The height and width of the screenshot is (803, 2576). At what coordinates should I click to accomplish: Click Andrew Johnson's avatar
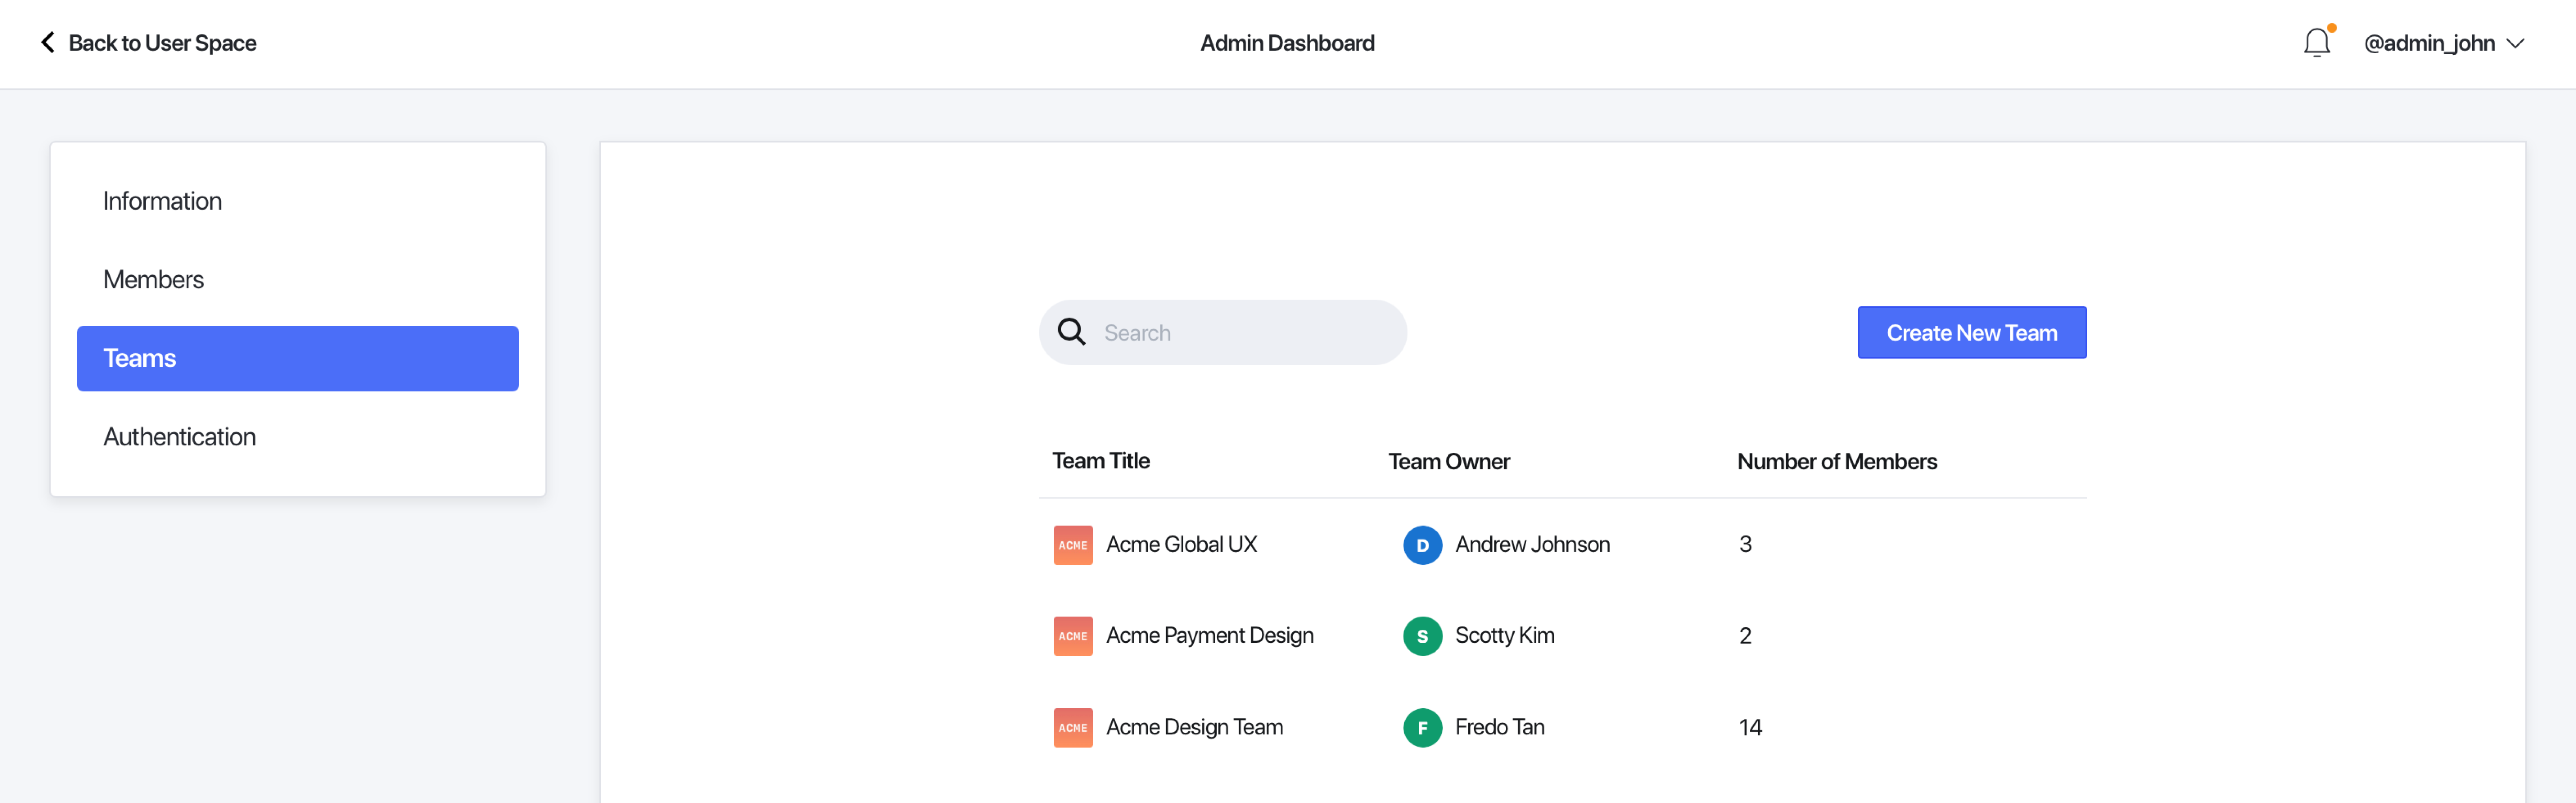tap(1422, 545)
